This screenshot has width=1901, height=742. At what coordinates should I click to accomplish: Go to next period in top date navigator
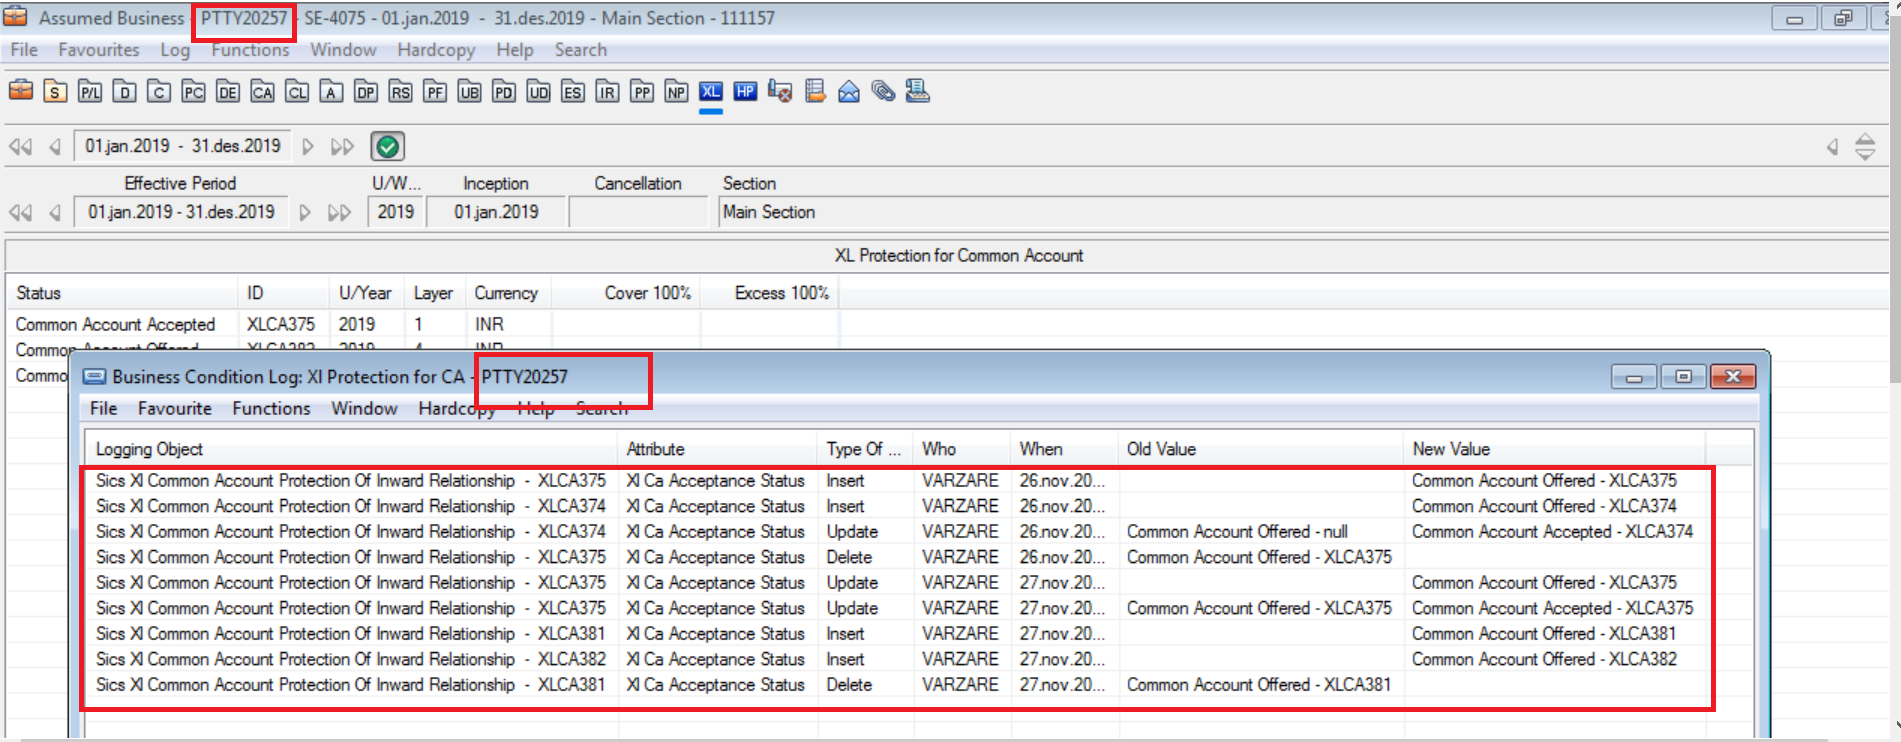308,147
